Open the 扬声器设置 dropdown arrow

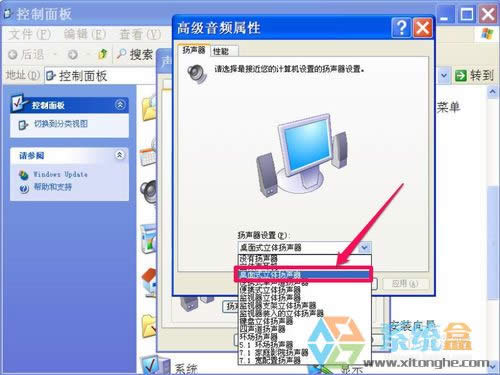click(364, 247)
